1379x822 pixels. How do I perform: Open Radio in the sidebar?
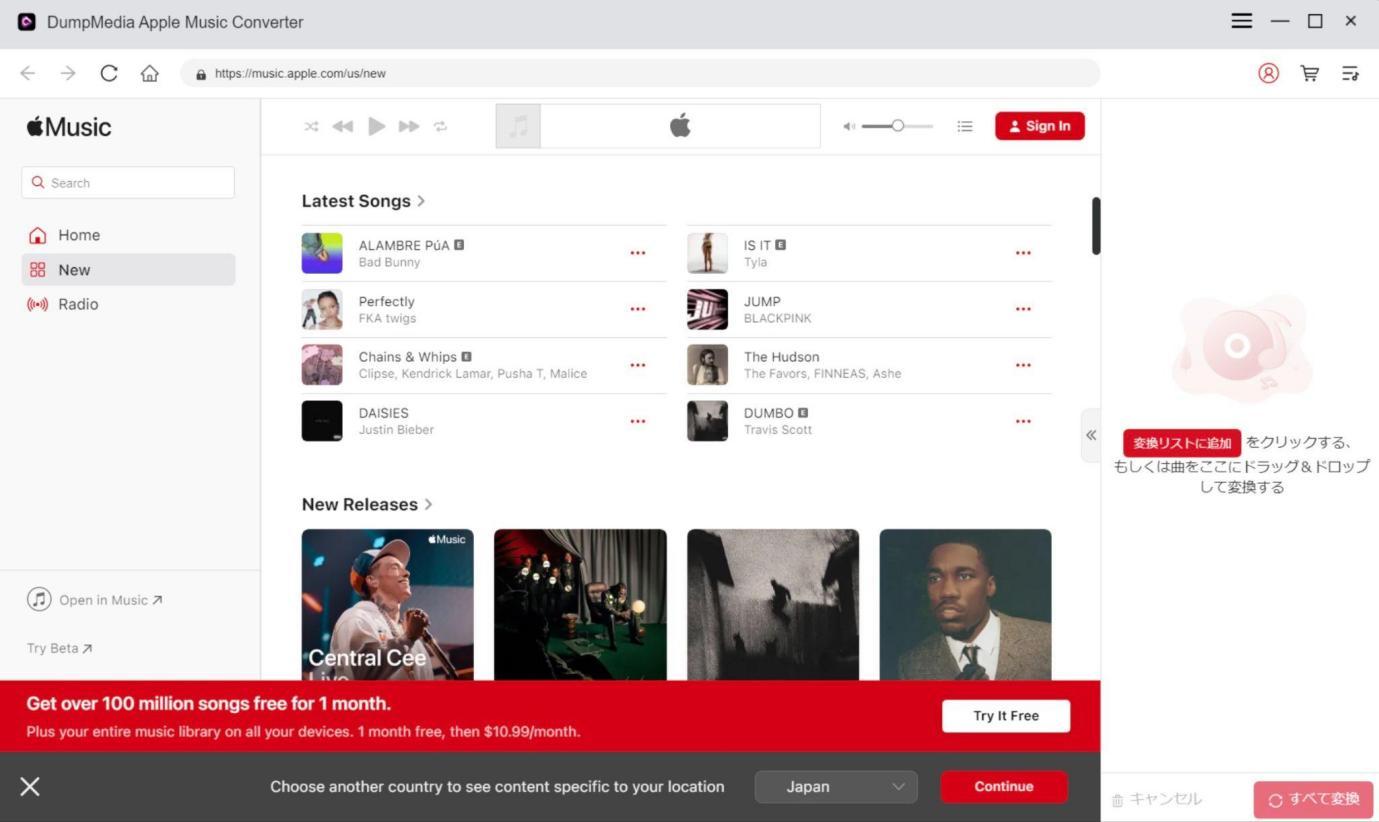[x=128, y=304]
